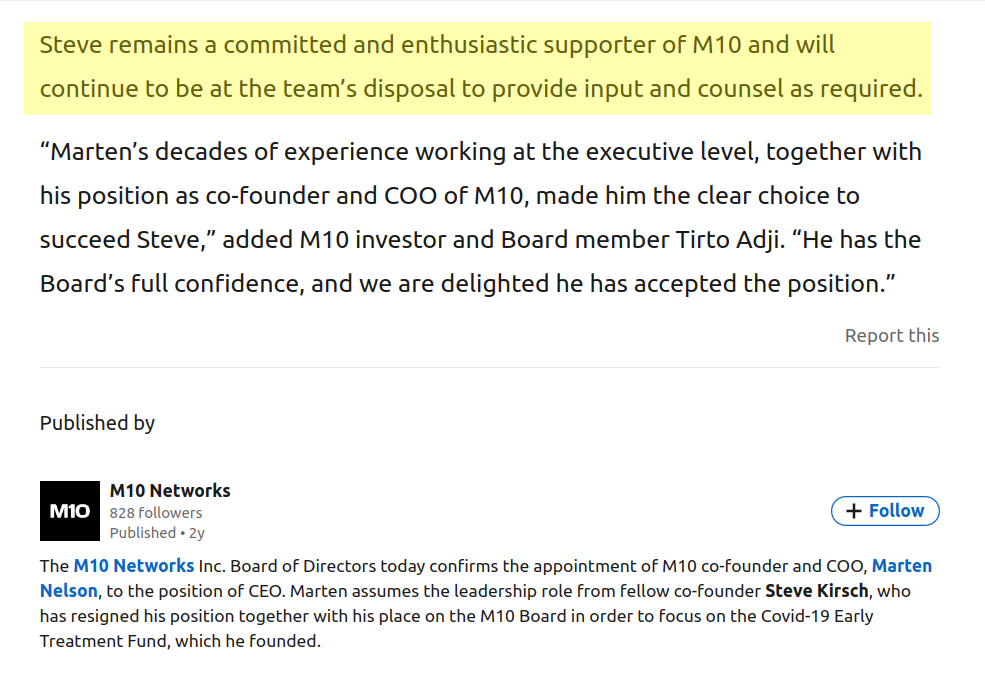Viewport: 985px width, 683px height.
Task: Open the blue M10 Networks link in description
Action: coord(134,566)
